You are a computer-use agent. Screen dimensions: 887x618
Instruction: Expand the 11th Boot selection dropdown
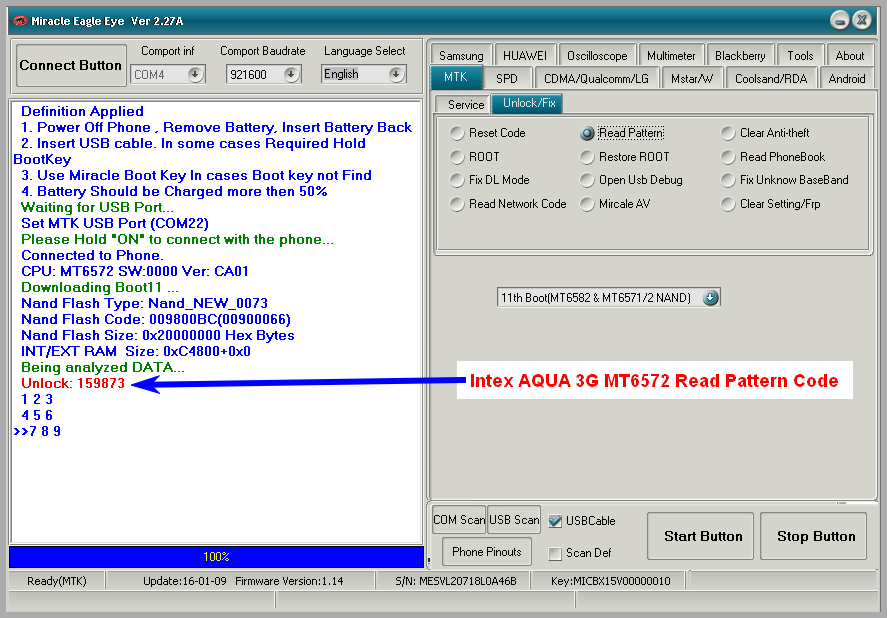(x=711, y=298)
